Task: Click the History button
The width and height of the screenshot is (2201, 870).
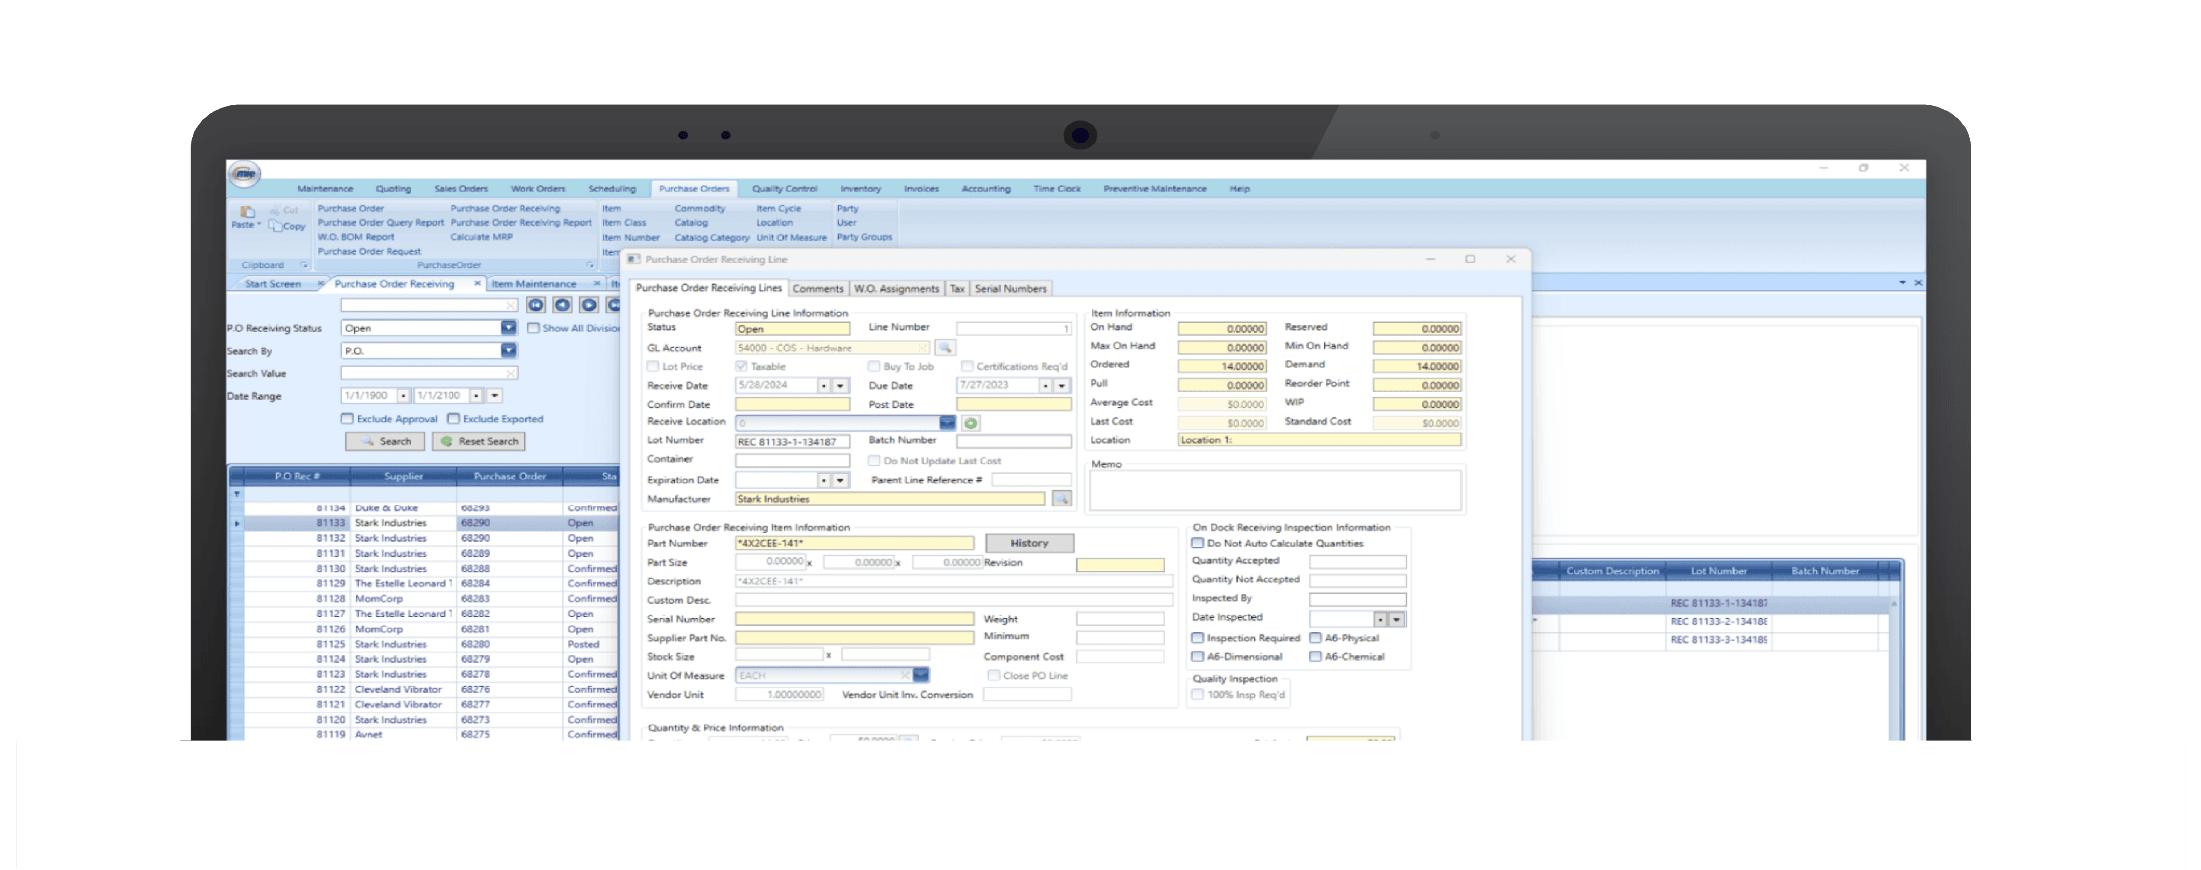Action: click(1029, 543)
